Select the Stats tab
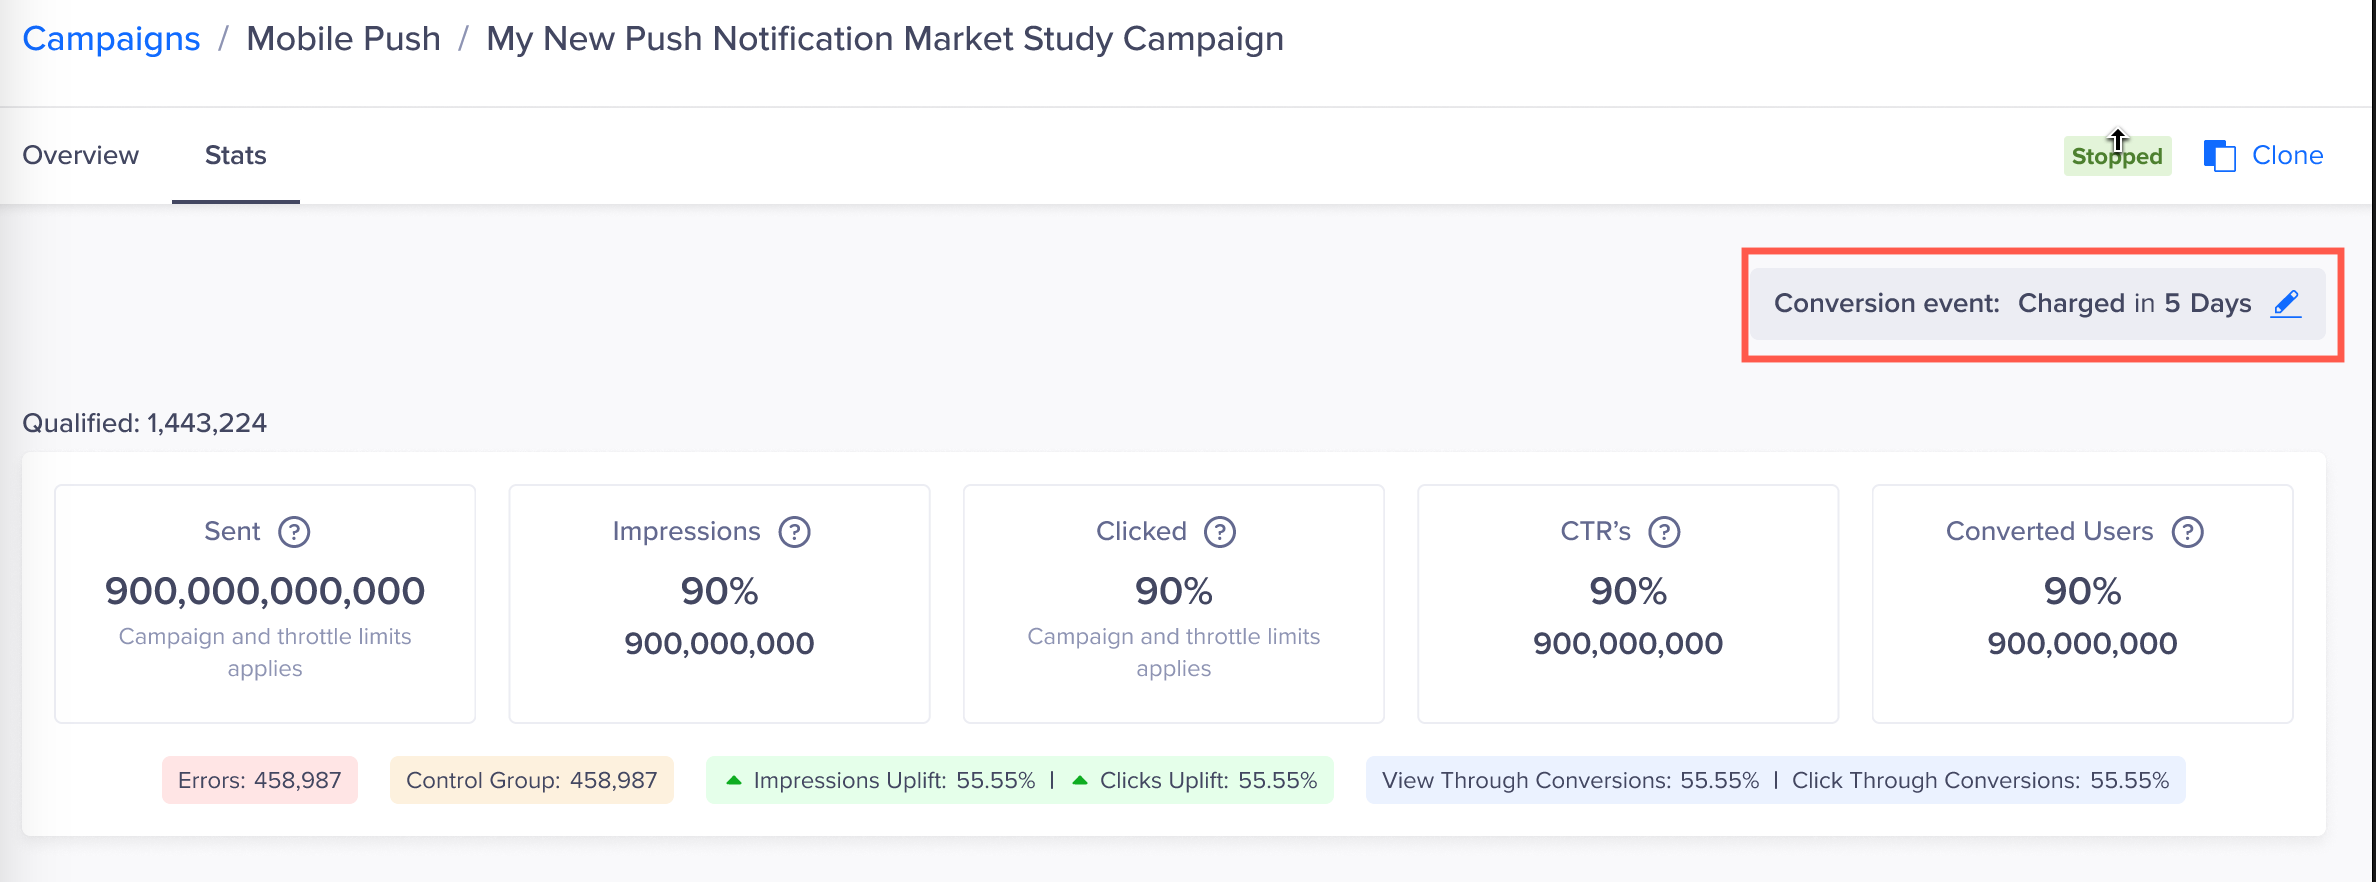The height and width of the screenshot is (882, 2376). click(236, 156)
